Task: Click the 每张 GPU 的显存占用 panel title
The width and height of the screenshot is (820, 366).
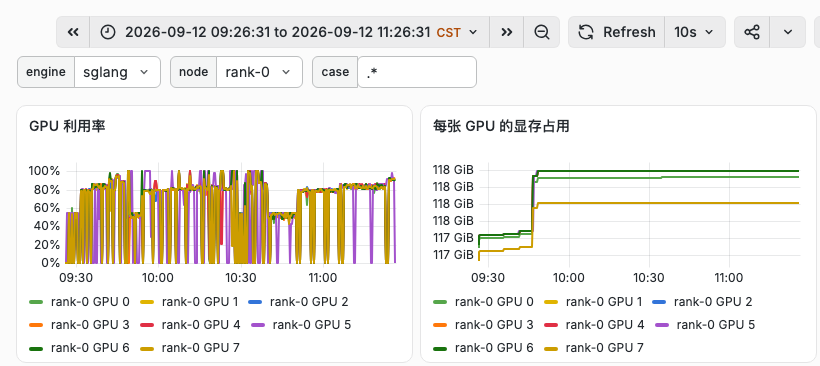Action: tap(501, 126)
